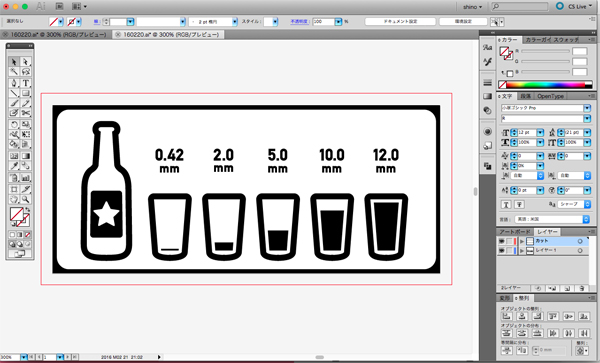Select the Artboard tool
600x363 pixels.
click(x=14, y=189)
